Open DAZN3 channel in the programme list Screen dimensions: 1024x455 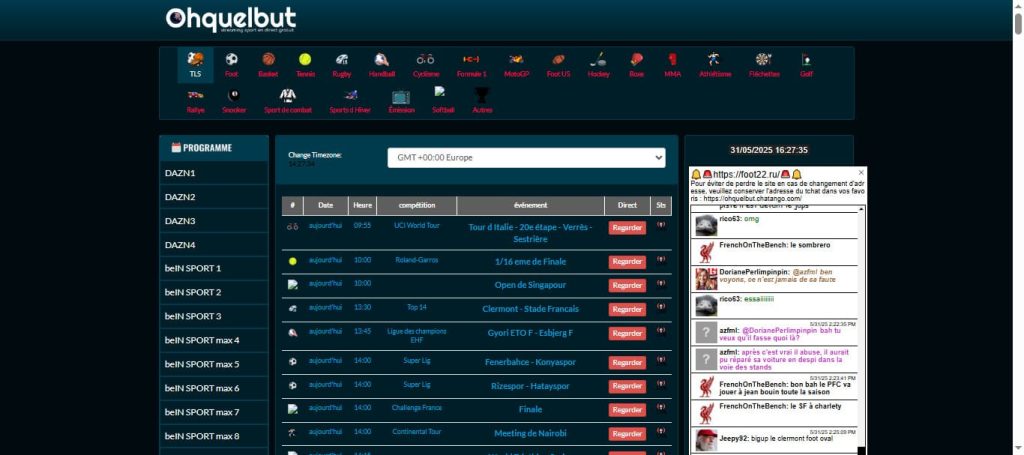coord(214,221)
